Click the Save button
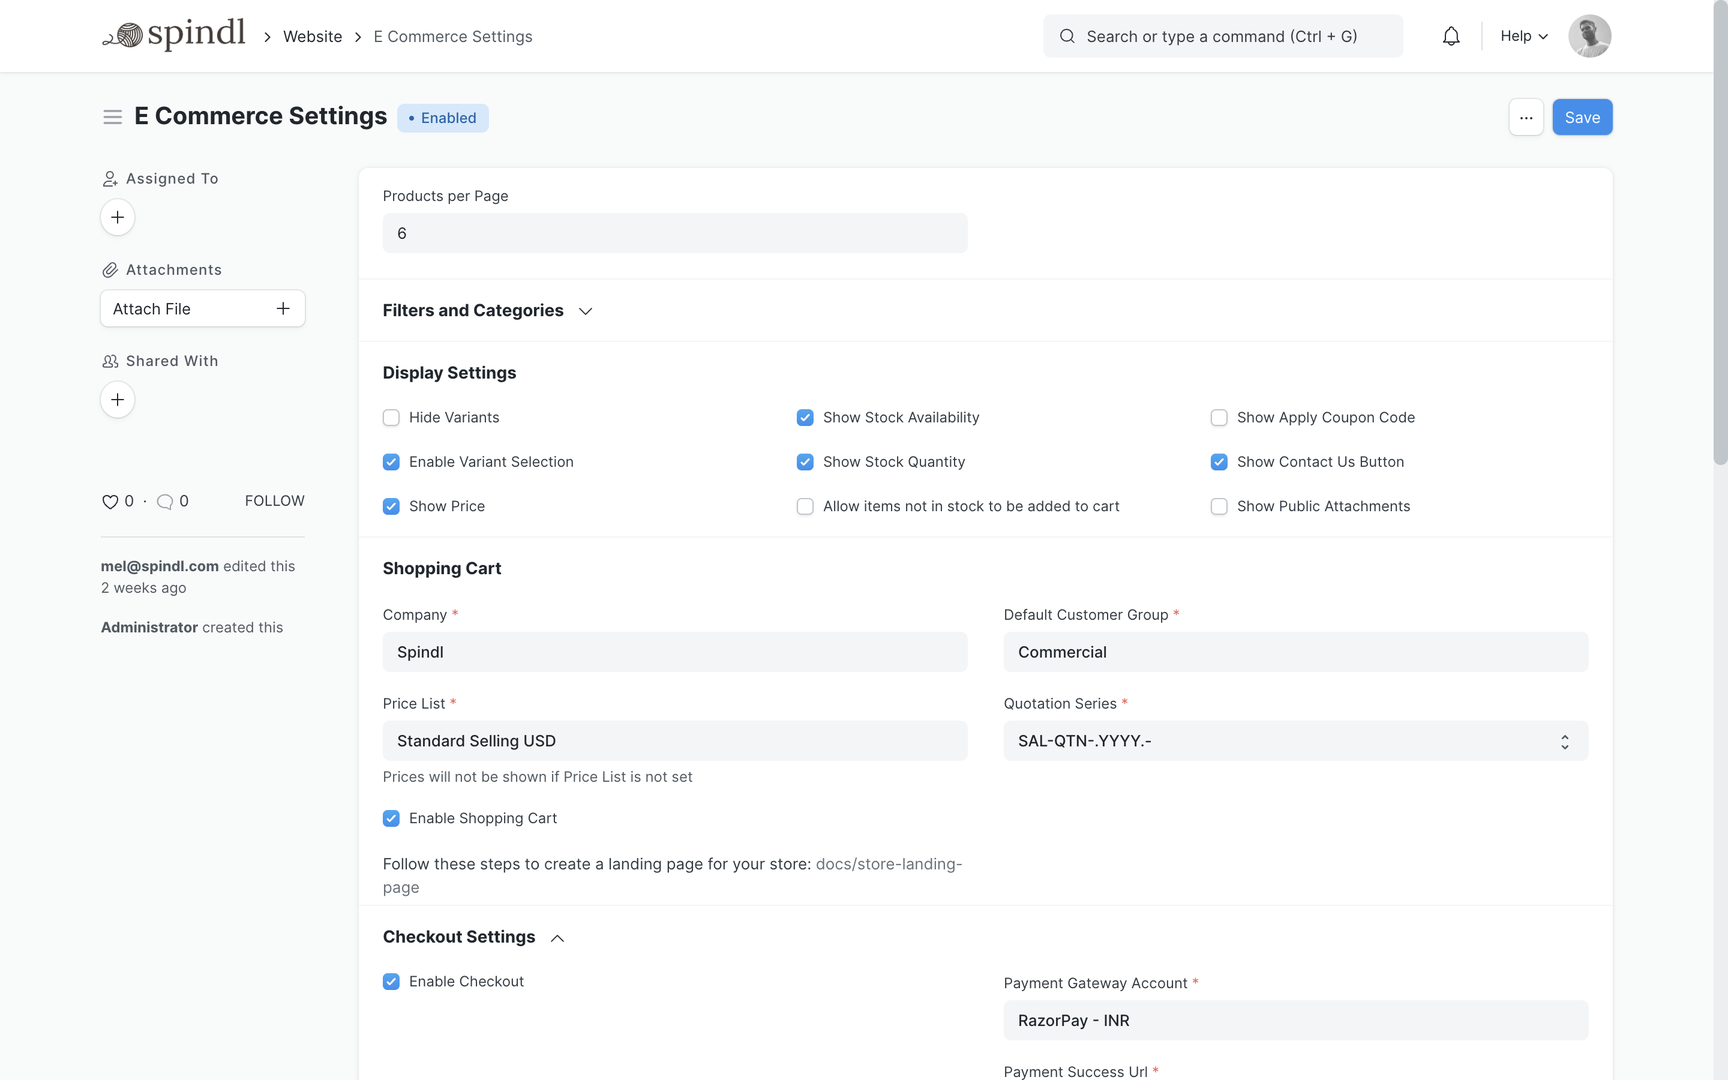 (x=1581, y=117)
